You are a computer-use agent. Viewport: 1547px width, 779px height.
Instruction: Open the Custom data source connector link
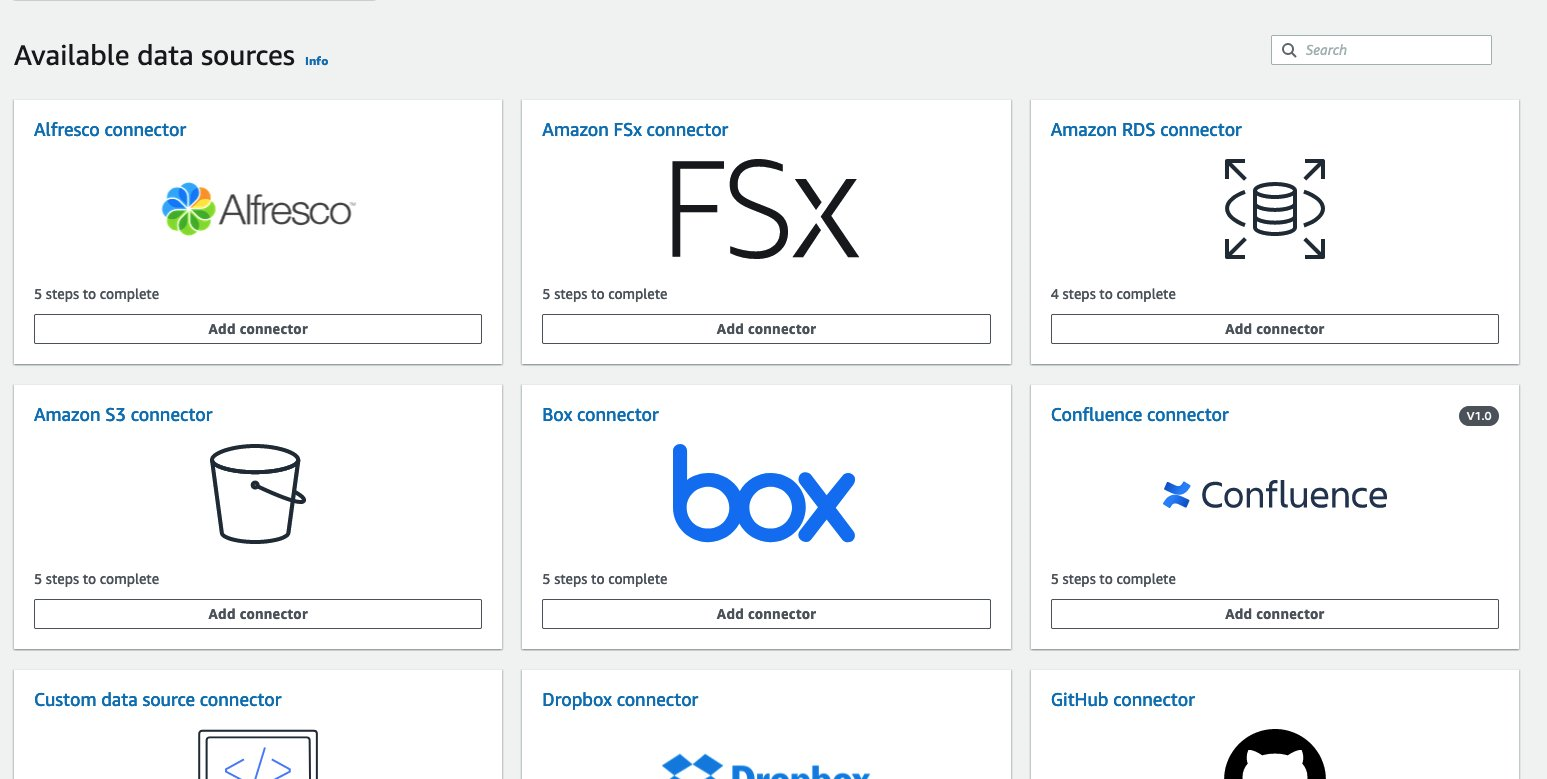(158, 700)
